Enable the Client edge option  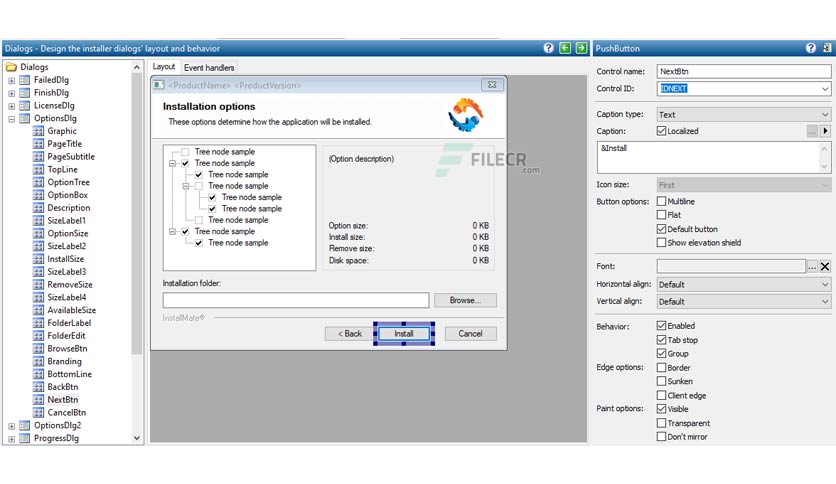pos(661,396)
